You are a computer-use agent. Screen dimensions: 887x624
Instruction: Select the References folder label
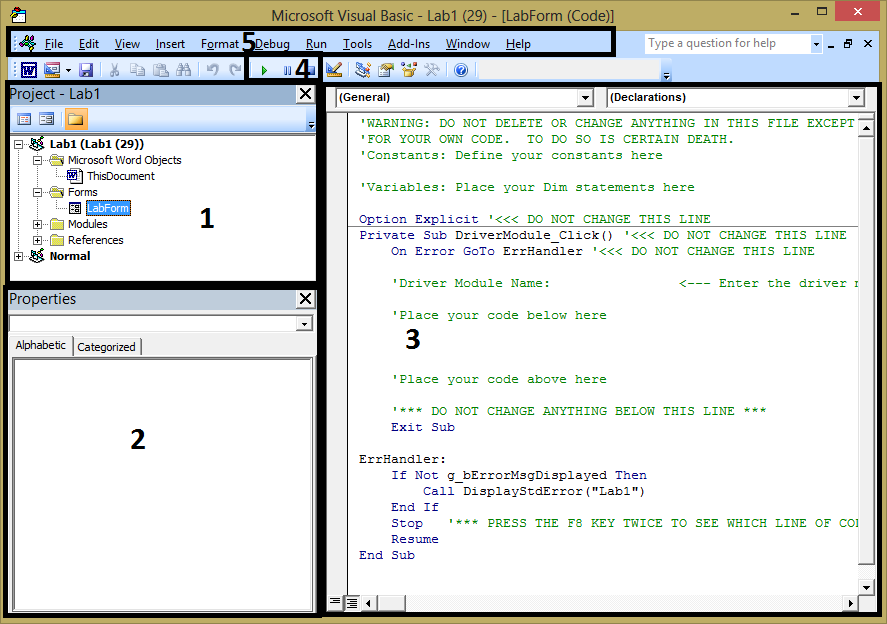click(96, 240)
